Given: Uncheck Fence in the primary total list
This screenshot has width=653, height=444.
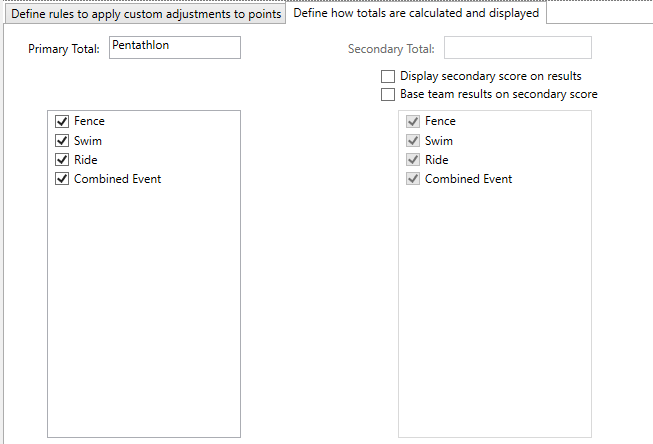Looking at the screenshot, I should click(62, 121).
